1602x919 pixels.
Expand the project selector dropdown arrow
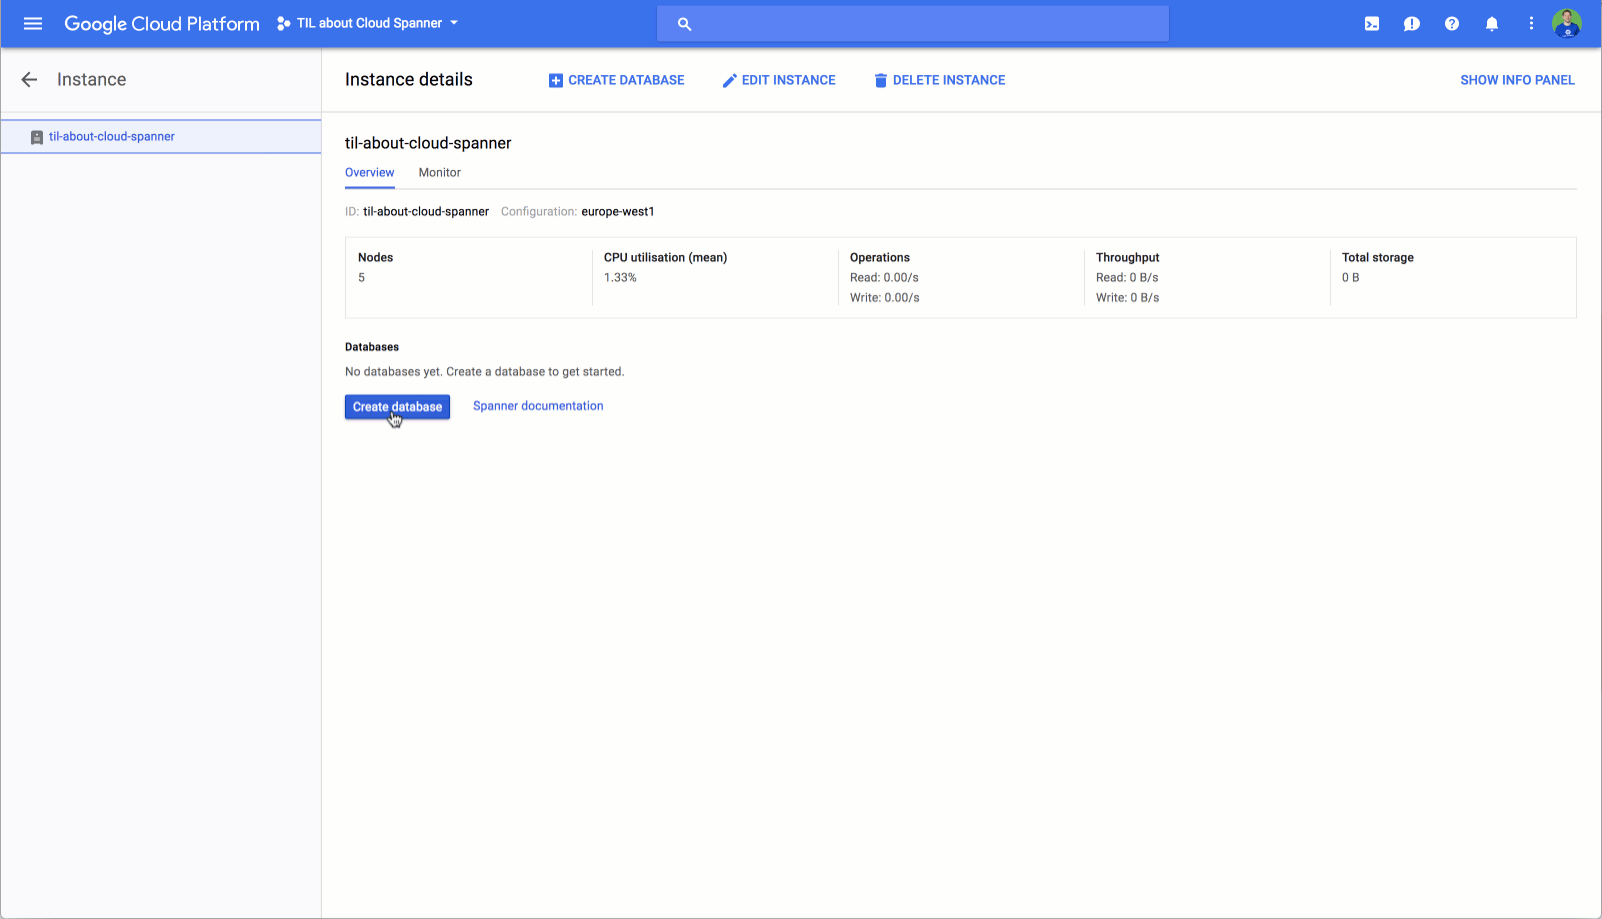[454, 22]
